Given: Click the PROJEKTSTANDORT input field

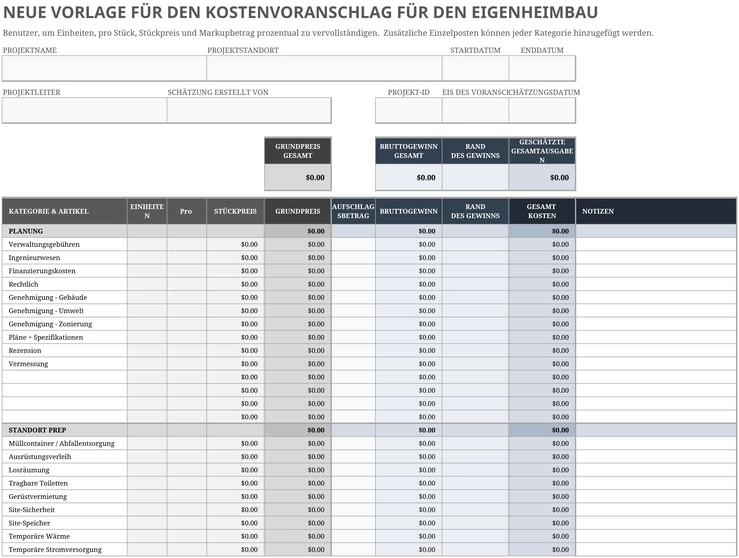Looking at the screenshot, I should click(324, 68).
